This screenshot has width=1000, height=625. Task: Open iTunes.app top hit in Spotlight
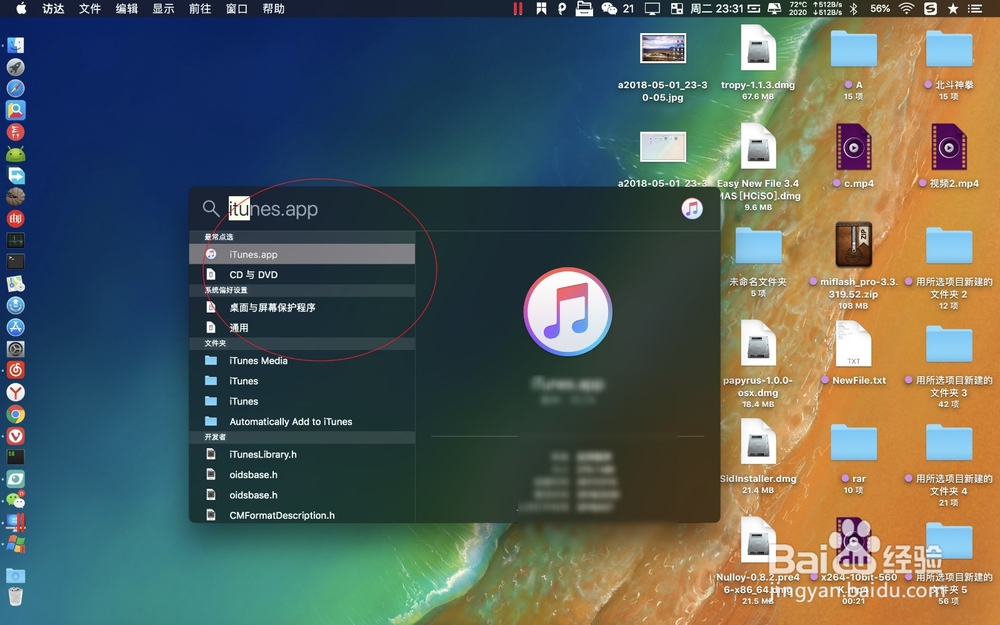click(x=302, y=254)
